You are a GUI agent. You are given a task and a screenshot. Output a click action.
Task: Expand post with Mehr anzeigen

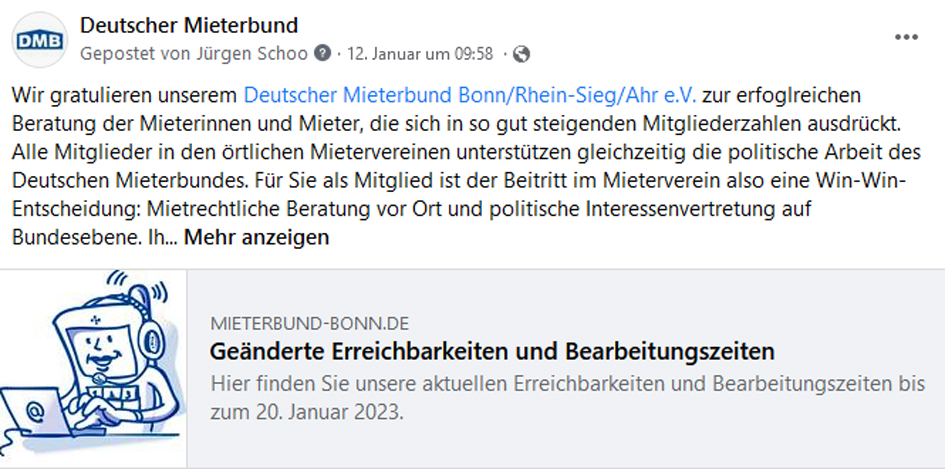[256, 238]
